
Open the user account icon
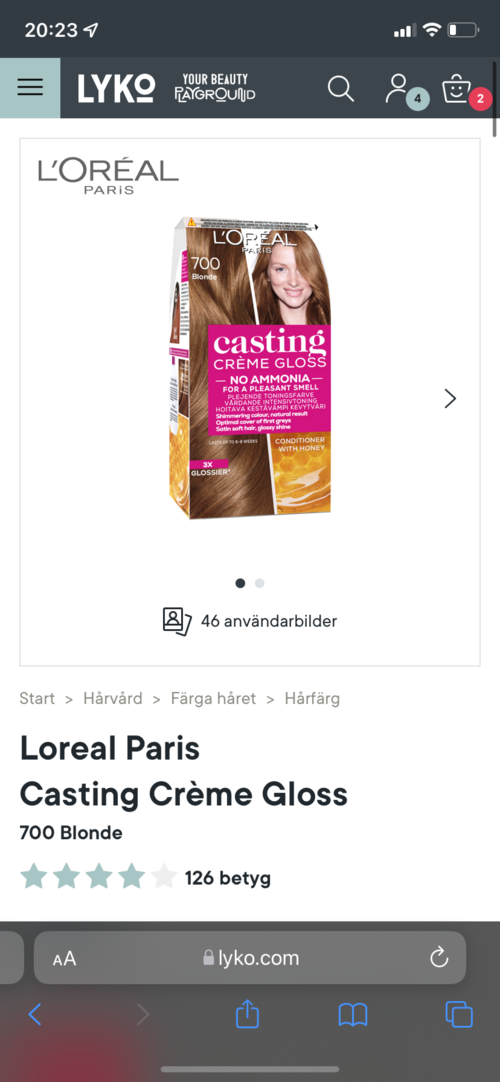(398, 88)
